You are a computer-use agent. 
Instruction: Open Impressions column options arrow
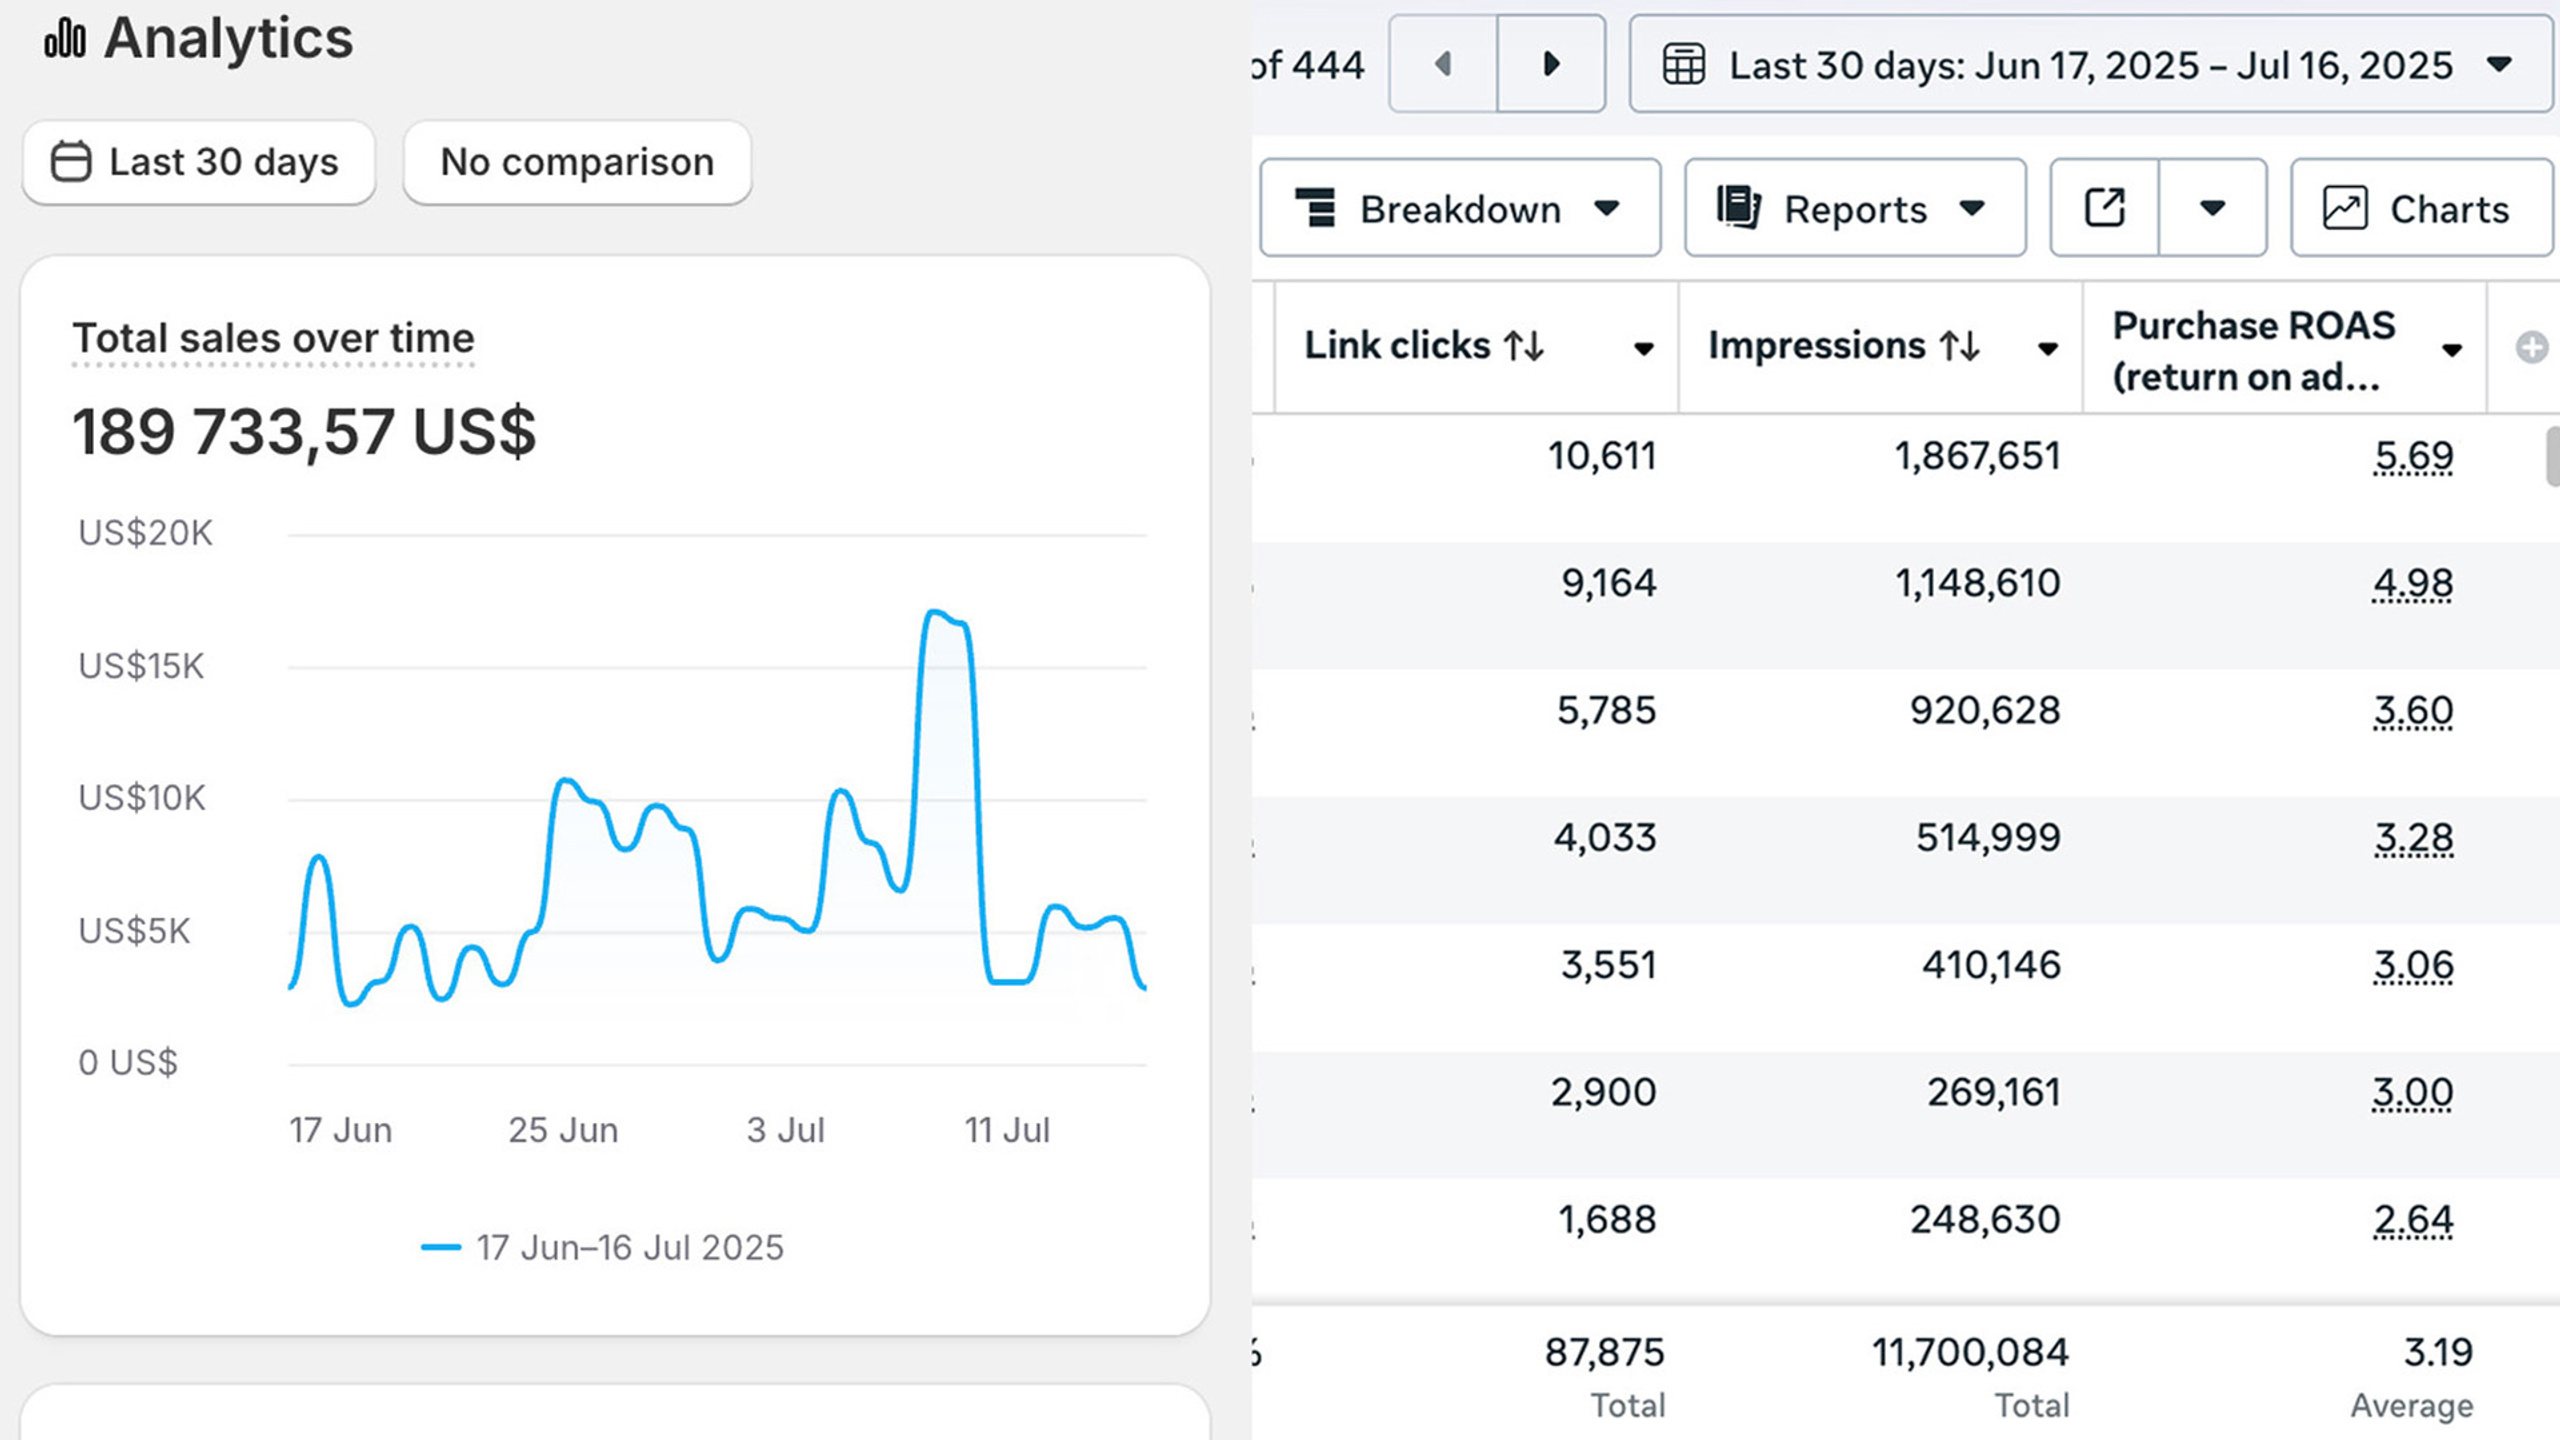coord(2048,349)
